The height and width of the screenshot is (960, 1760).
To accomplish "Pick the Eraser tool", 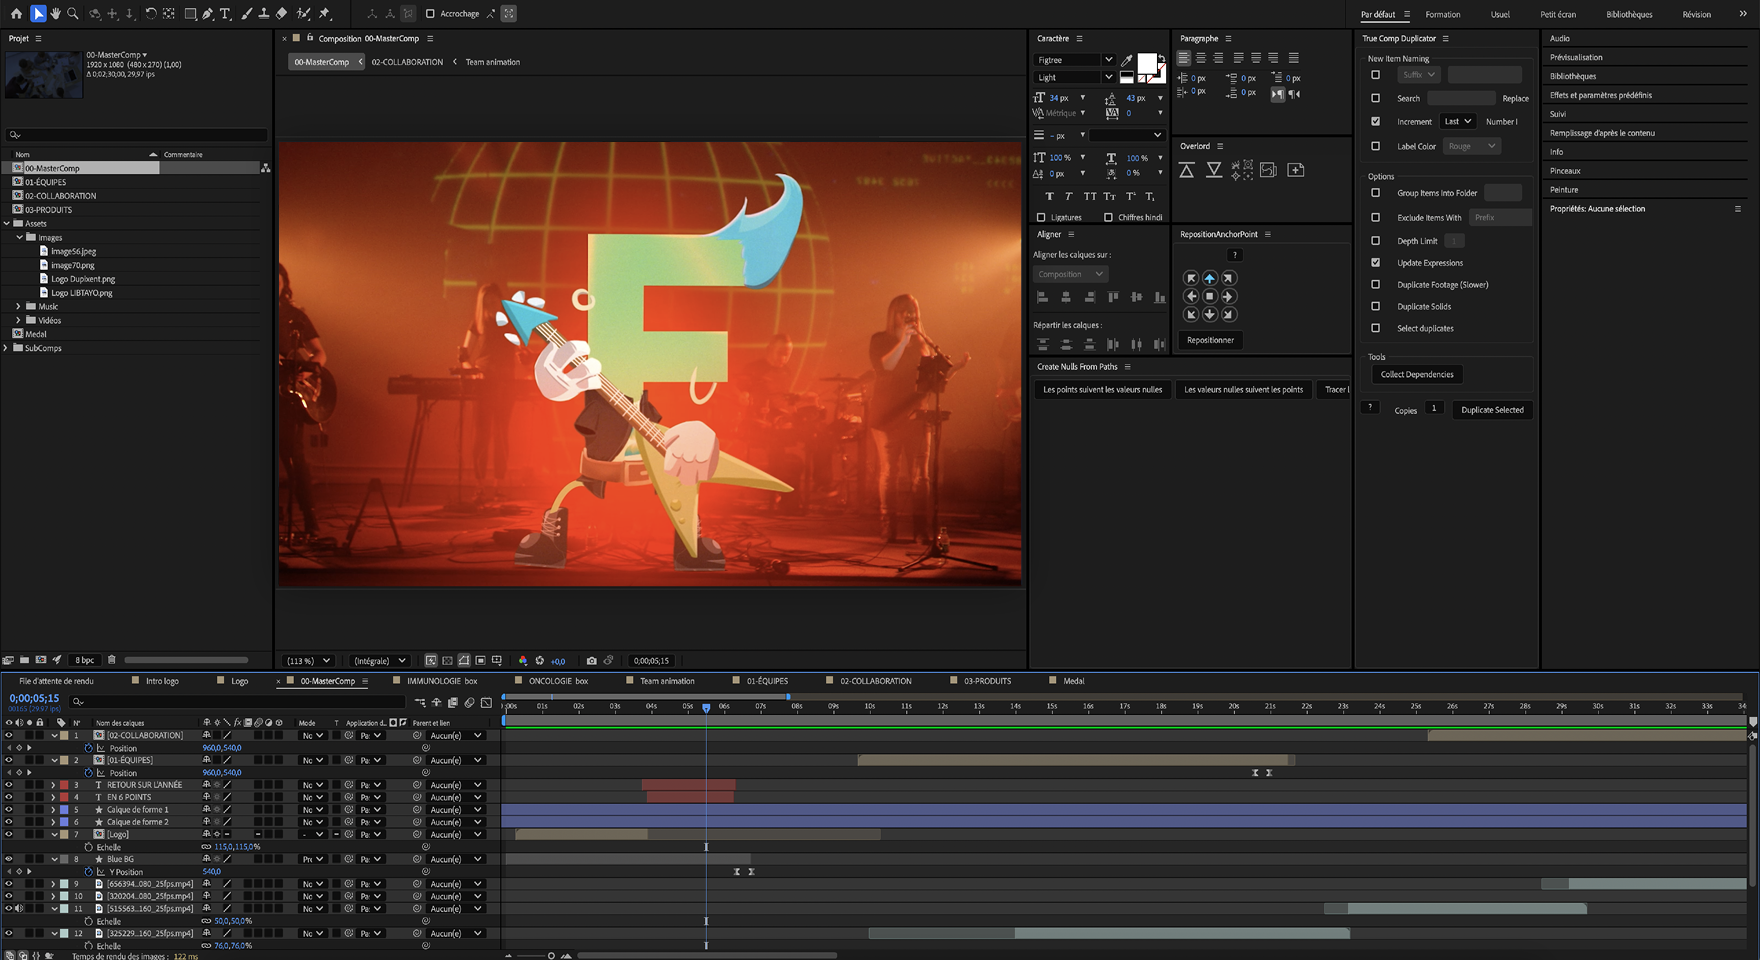I will pos(282,14).
